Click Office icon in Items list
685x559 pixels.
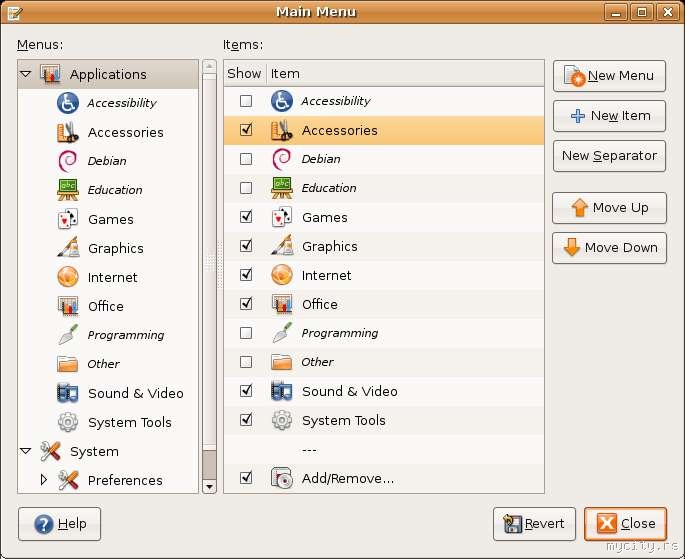click(282, 304)
